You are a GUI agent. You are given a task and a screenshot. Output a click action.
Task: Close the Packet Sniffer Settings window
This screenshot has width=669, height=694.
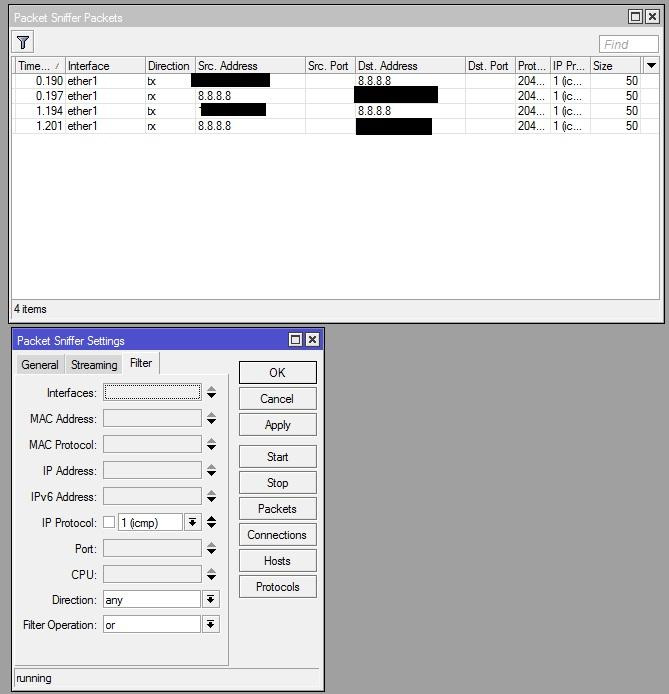(312, 339)
